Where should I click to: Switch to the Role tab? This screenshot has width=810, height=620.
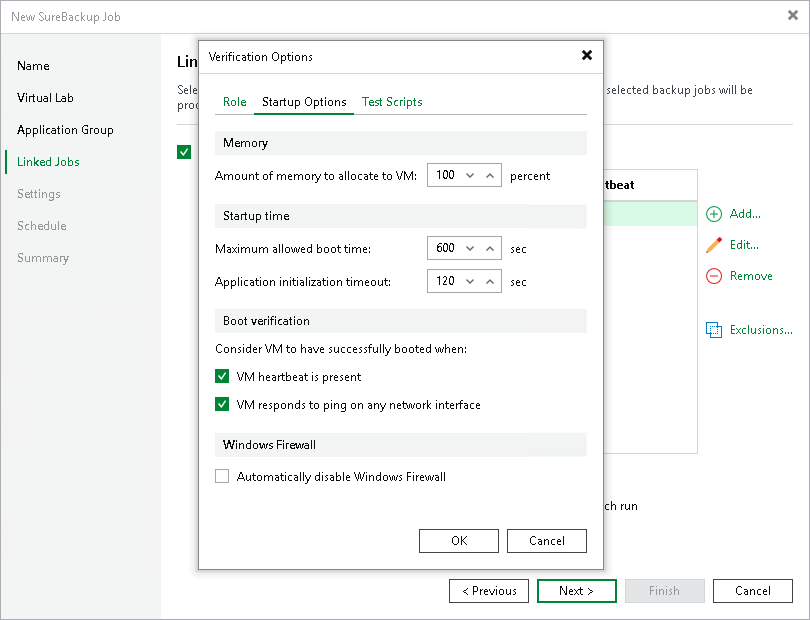click(235, 102)
